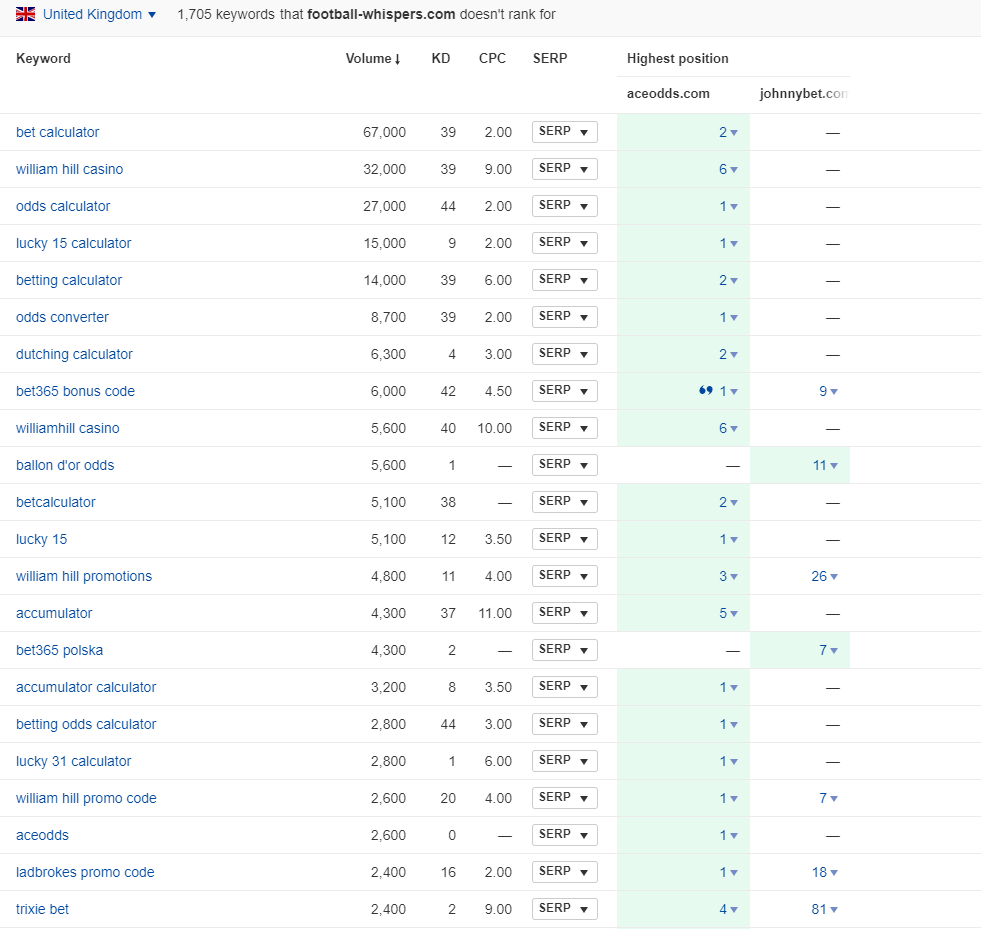Open SERP dropdown for accumulator calculator
Viewport: 981px width, 929px height.
pos(564,687)
